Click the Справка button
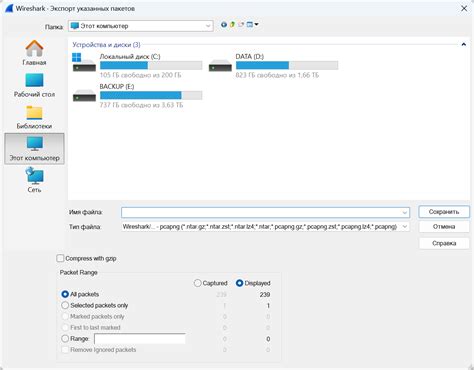This screenshot has width=474, height=370. coord(444,243)
